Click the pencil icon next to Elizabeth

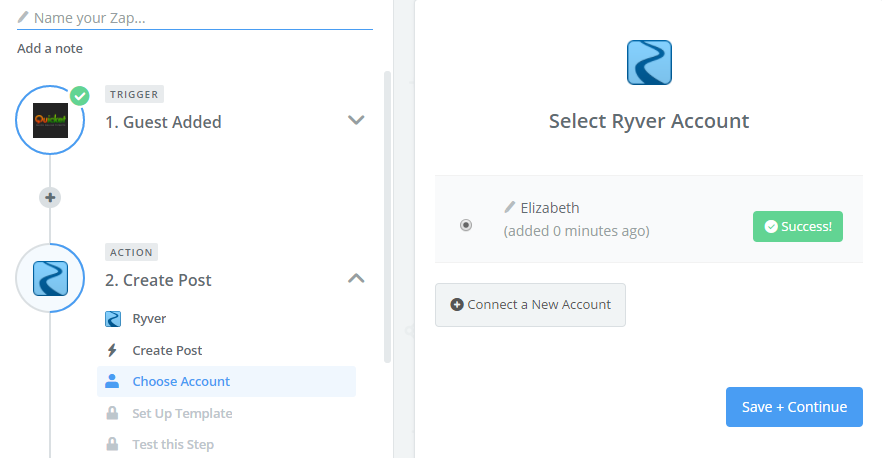(x=510, y=208)
